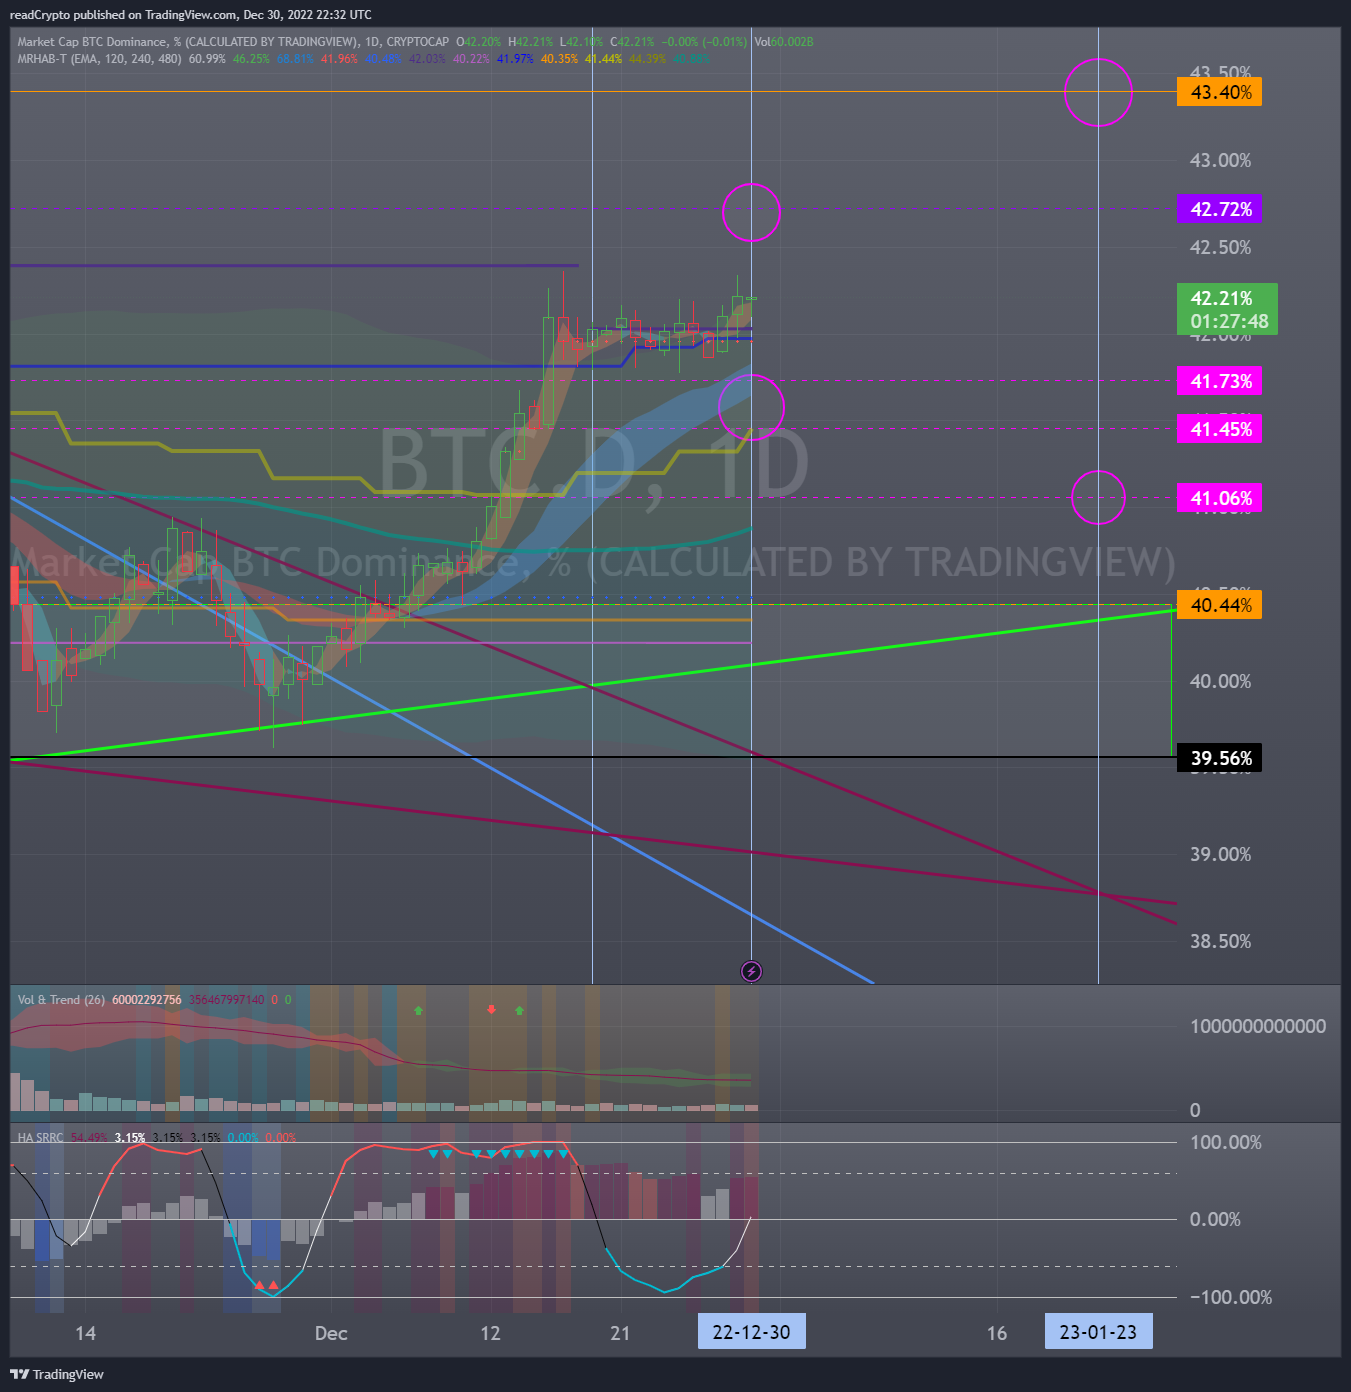Click the readCrypto published on TradingView.com header
This screenshot has height=1392, width=1351.
(190, 15)
